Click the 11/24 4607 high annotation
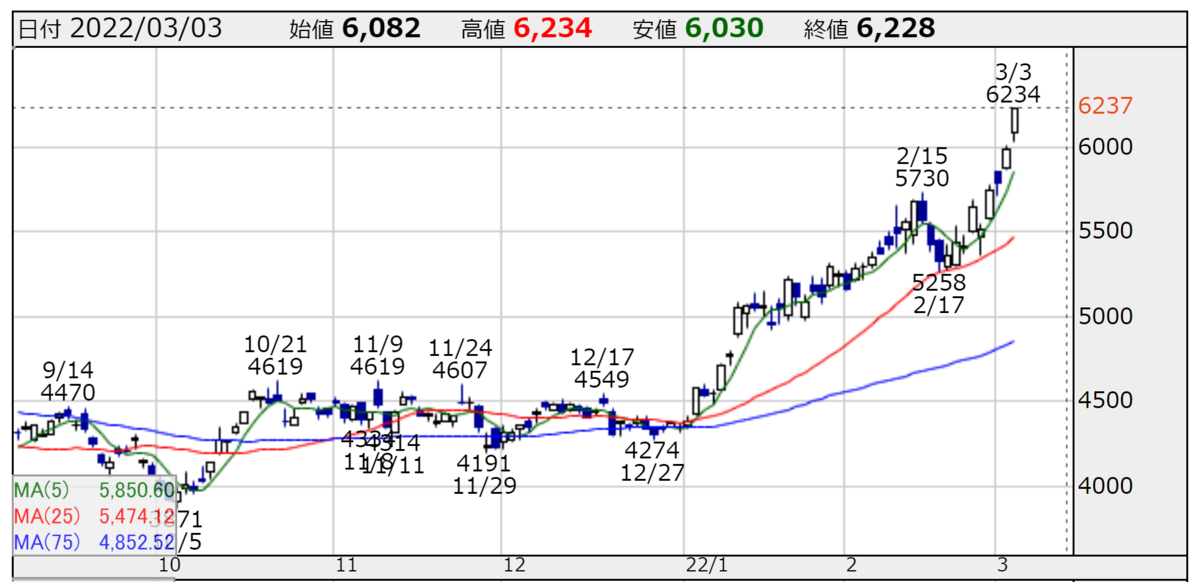Screen dimensions: 1200x582 [458, 359]
